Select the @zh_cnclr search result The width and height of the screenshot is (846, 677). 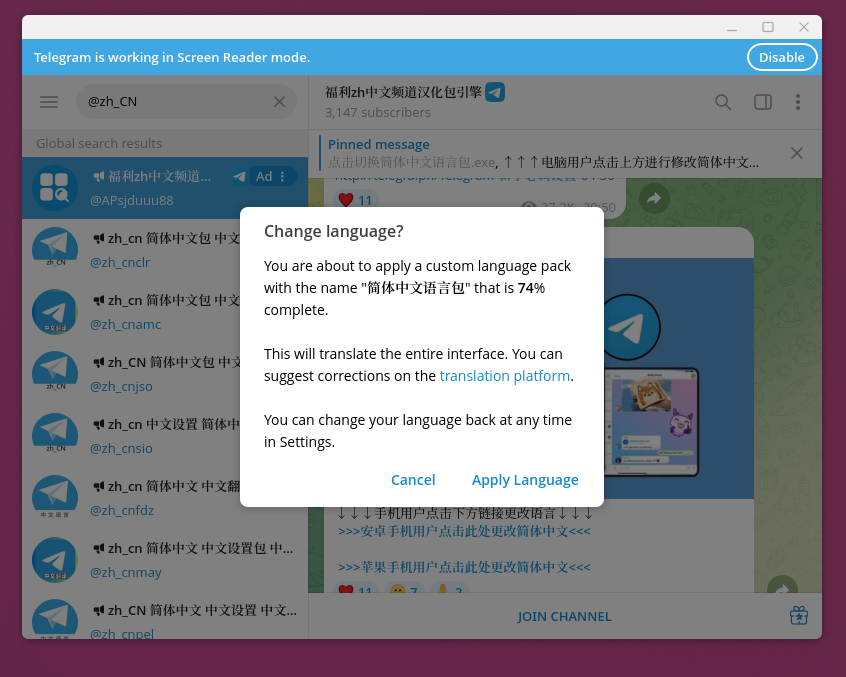[x=165, y=250]
